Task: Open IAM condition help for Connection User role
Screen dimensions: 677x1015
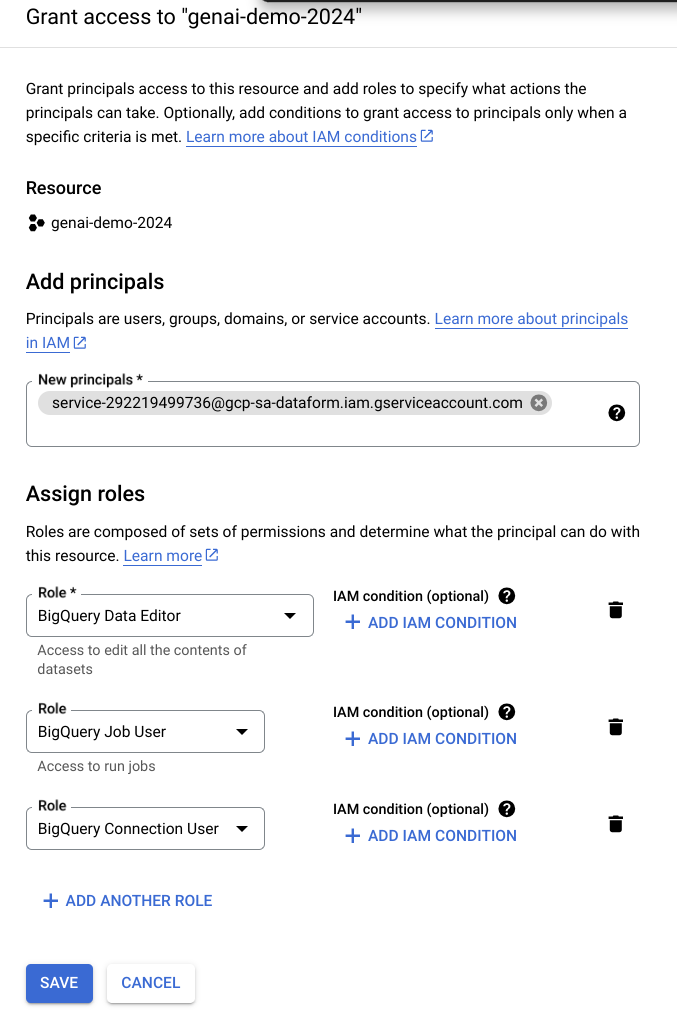Action: pyautogui.click(x=507, y=809)
